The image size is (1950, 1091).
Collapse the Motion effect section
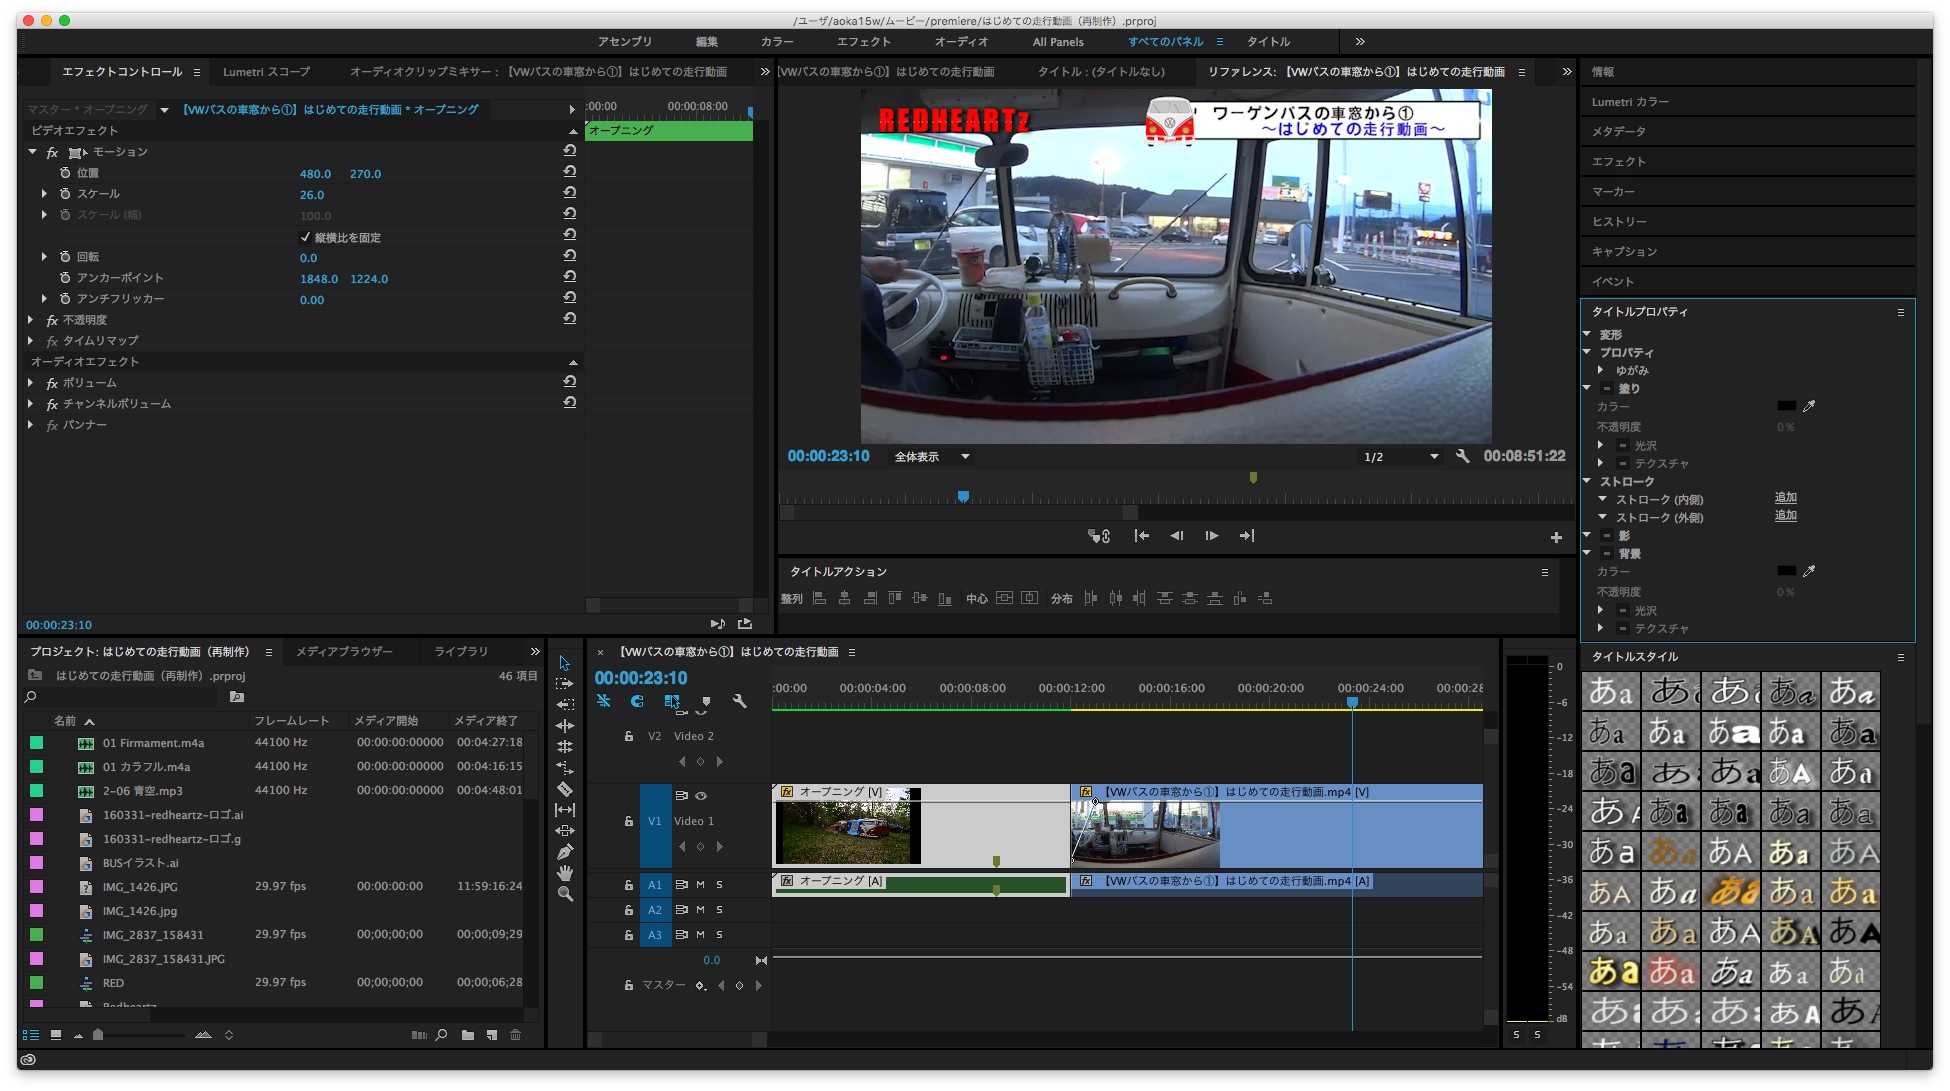click(x=32, y=152)
